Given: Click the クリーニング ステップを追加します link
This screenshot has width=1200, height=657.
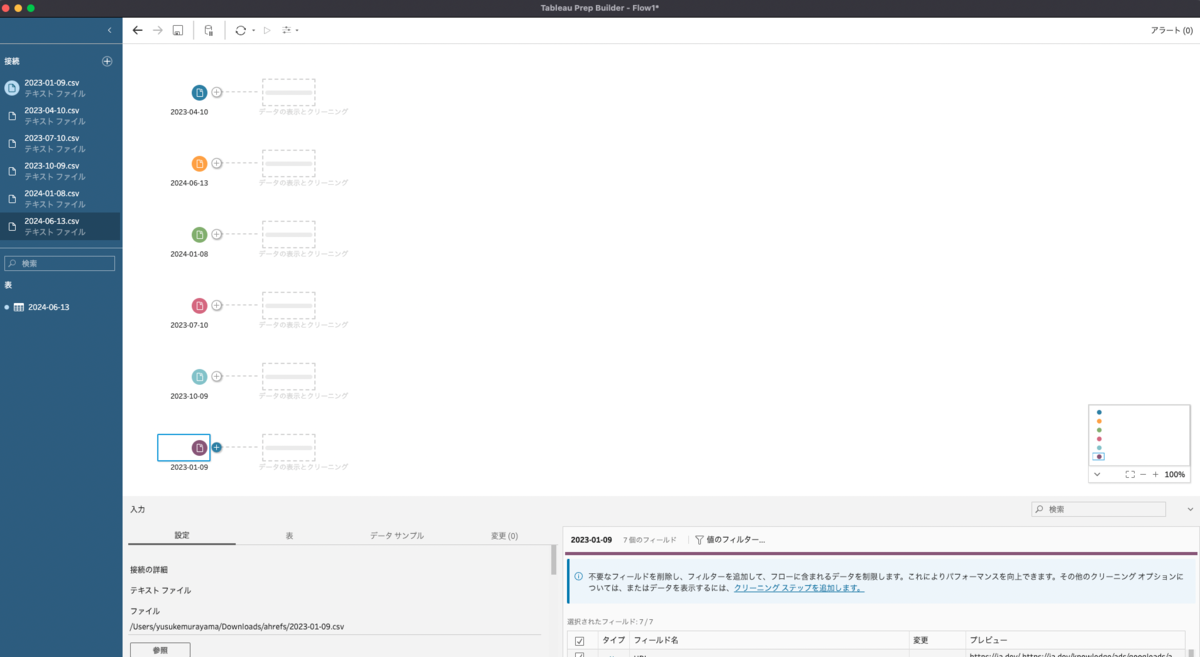Looking at the screenshot, I should tap(799, 588).
